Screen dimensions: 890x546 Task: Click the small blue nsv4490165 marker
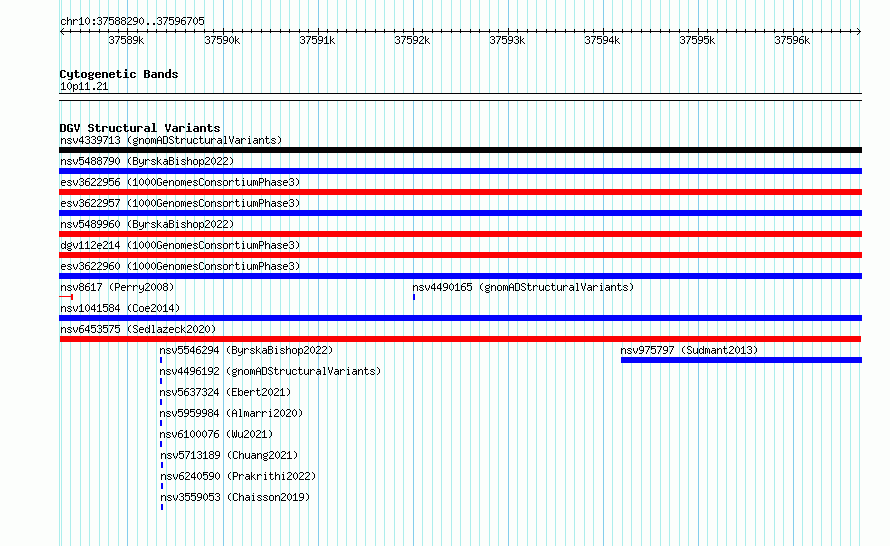click(x=414, y=297)
